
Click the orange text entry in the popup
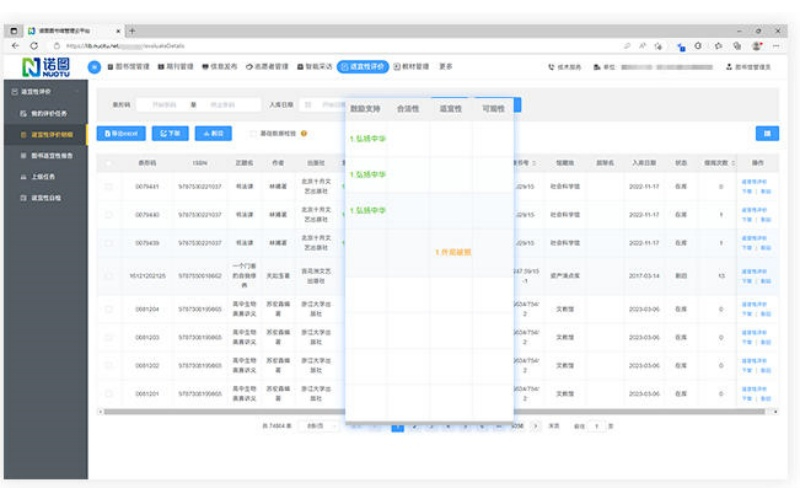point(453,252)
